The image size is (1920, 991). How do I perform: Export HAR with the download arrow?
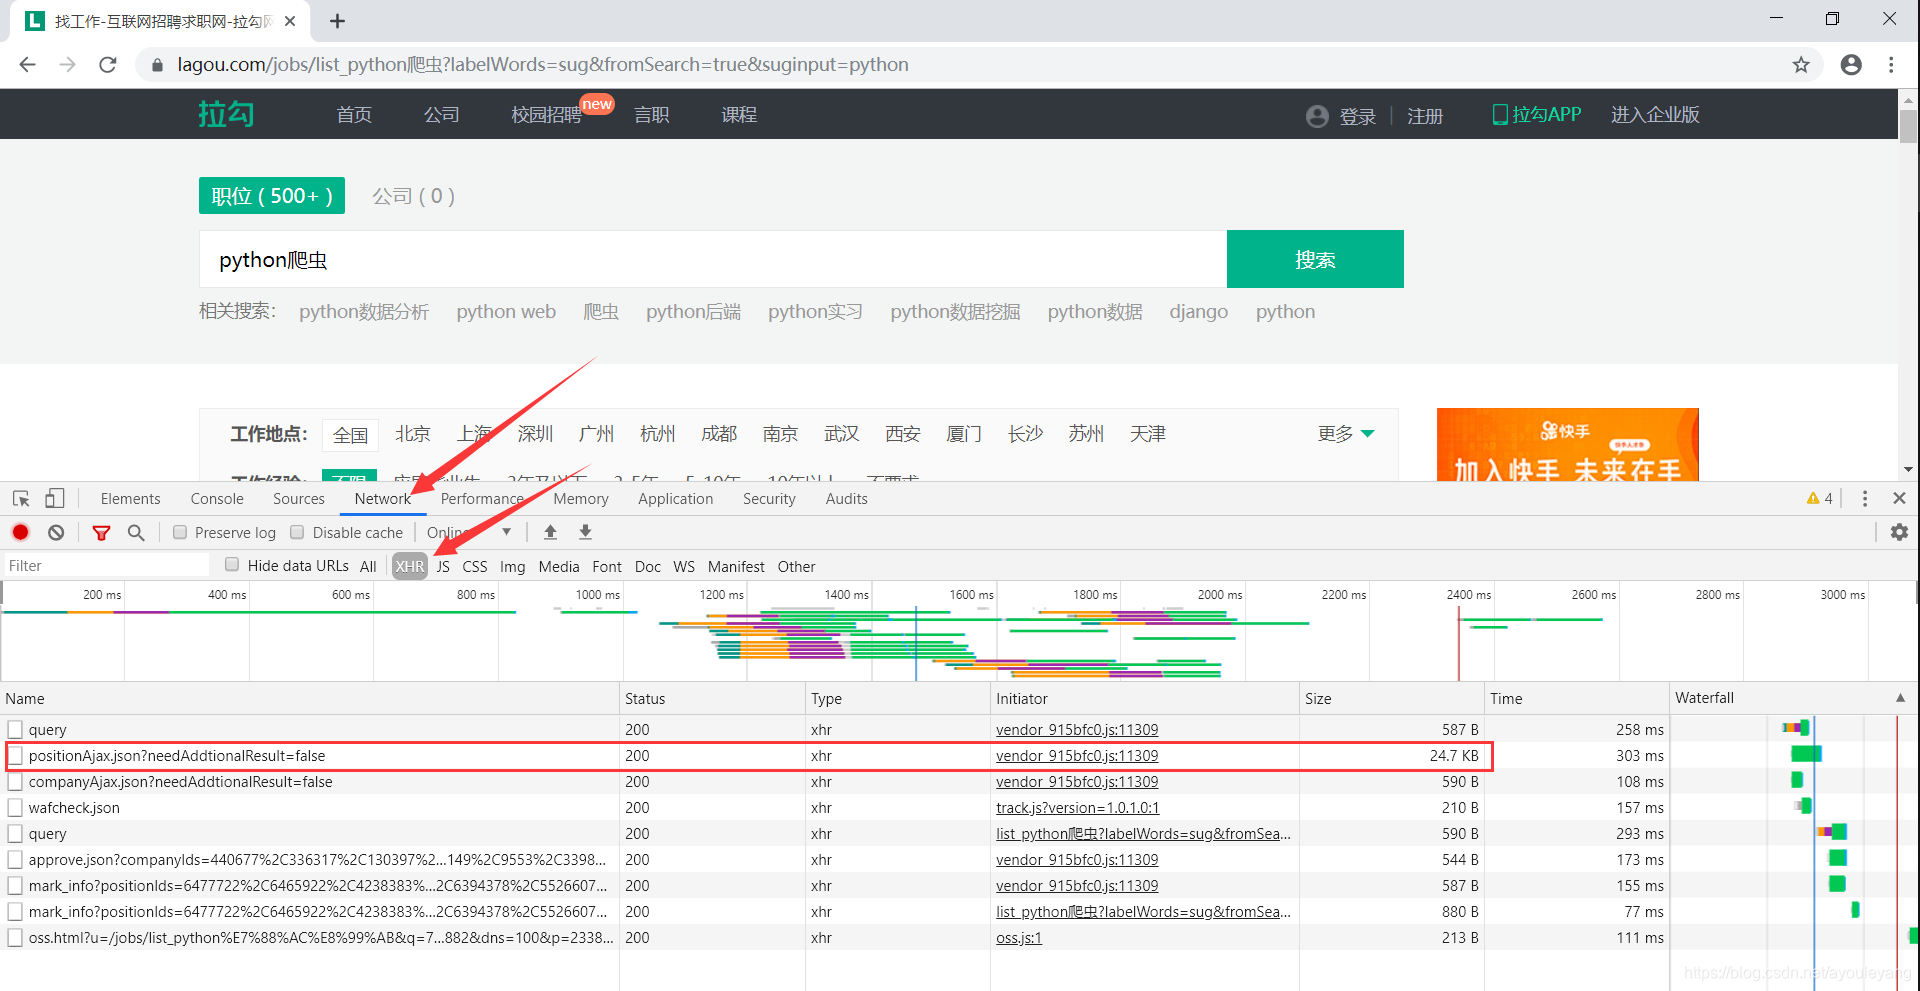tap(586, 532)
